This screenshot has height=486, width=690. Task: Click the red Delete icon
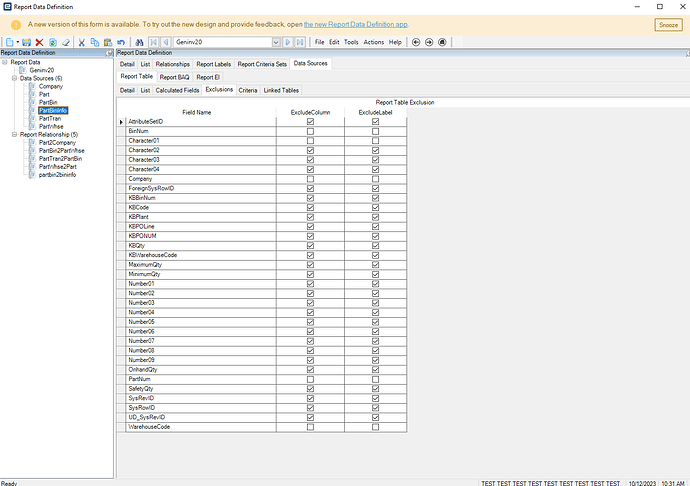[x=38, y=42]
